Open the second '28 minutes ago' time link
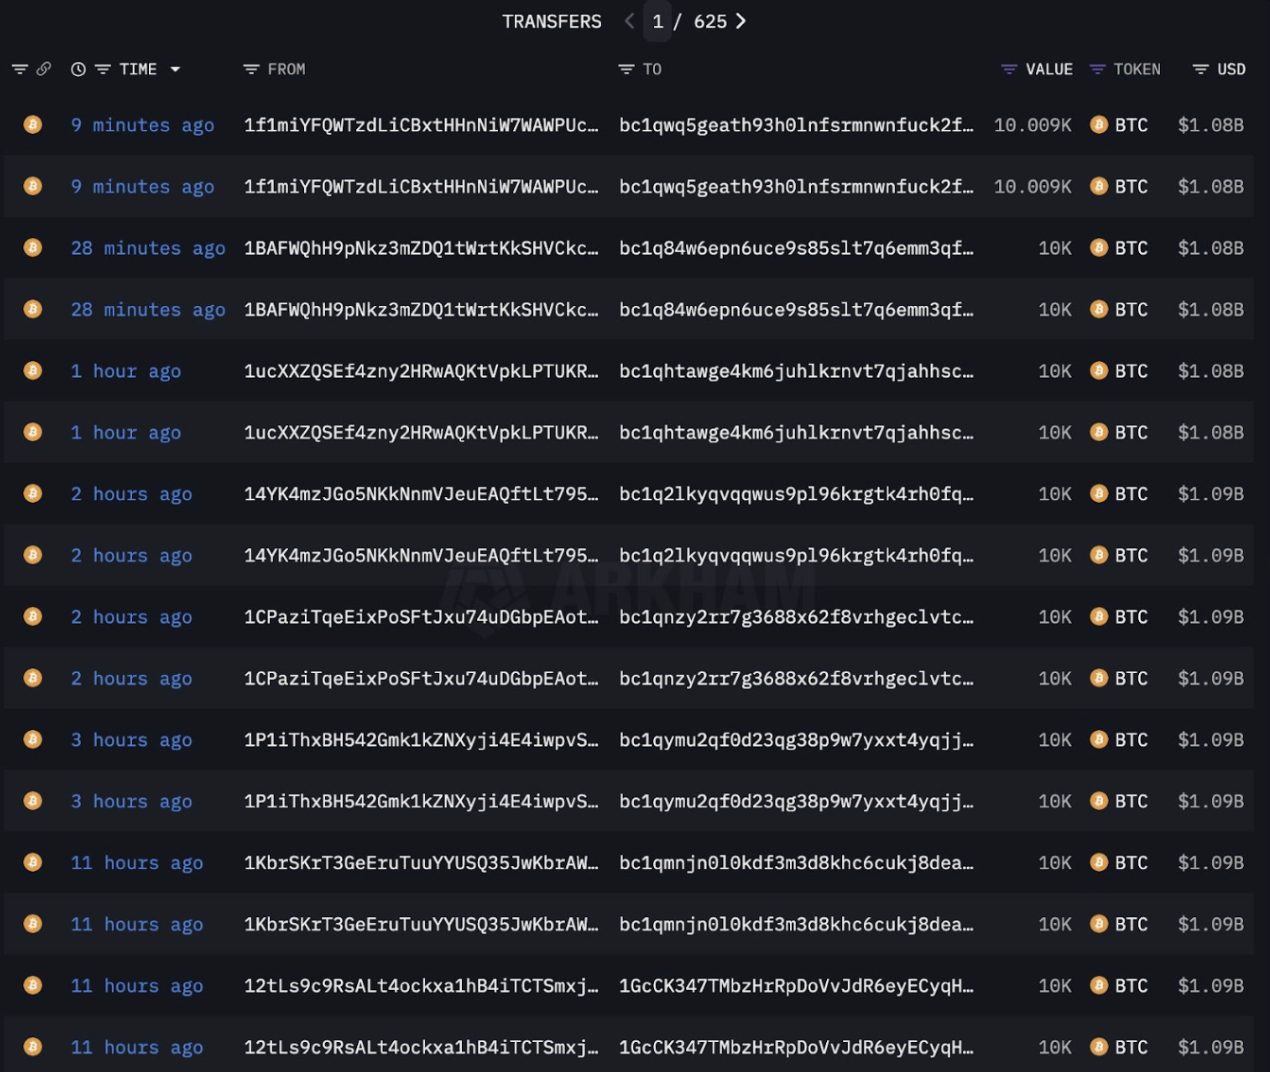Viewport: 1270px width, 1072px height. [x=148, y=309]
